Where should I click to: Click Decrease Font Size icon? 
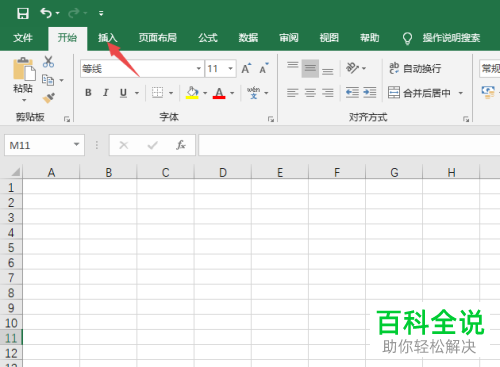pyautogui.click(x=264, y=68)
